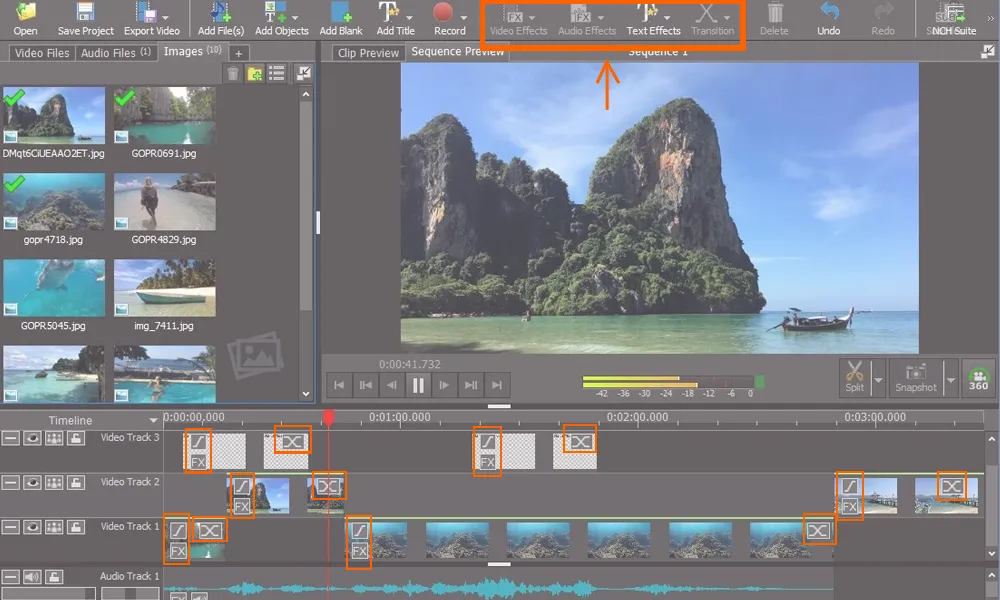The image size is (1000, 600).
Task: Switch media bin to list view
Action: pos(276,74)
